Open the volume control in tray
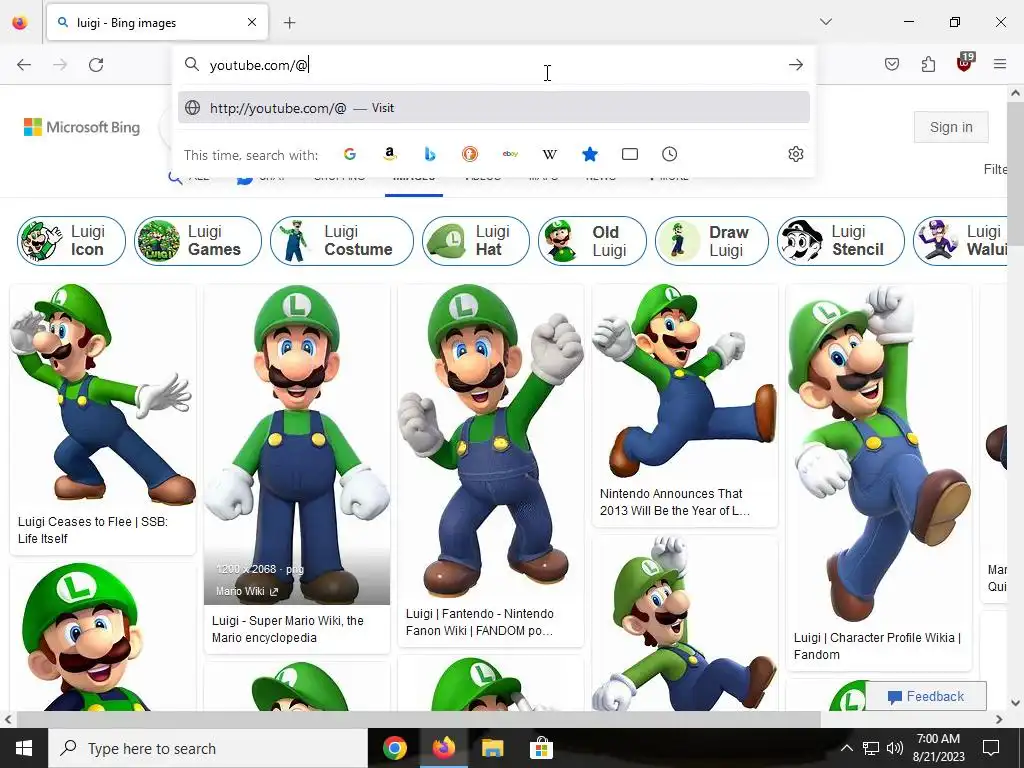This screenshot has height=768, width=1024. pyautogui.click(x=895, y=748)
